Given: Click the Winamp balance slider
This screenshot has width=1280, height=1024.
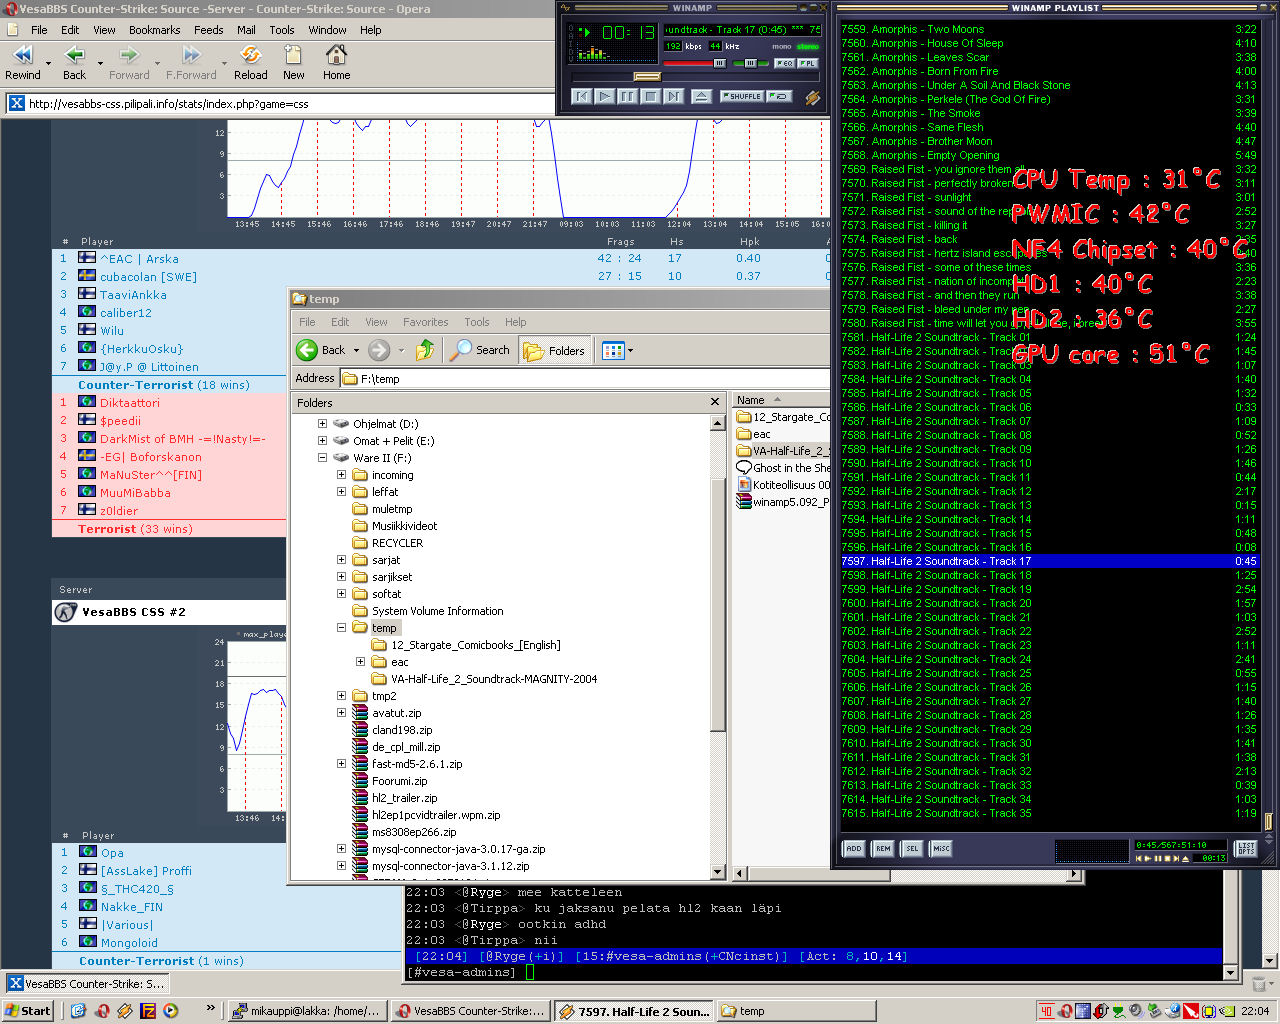Looking at the screenshot, I should pos(750,63).
